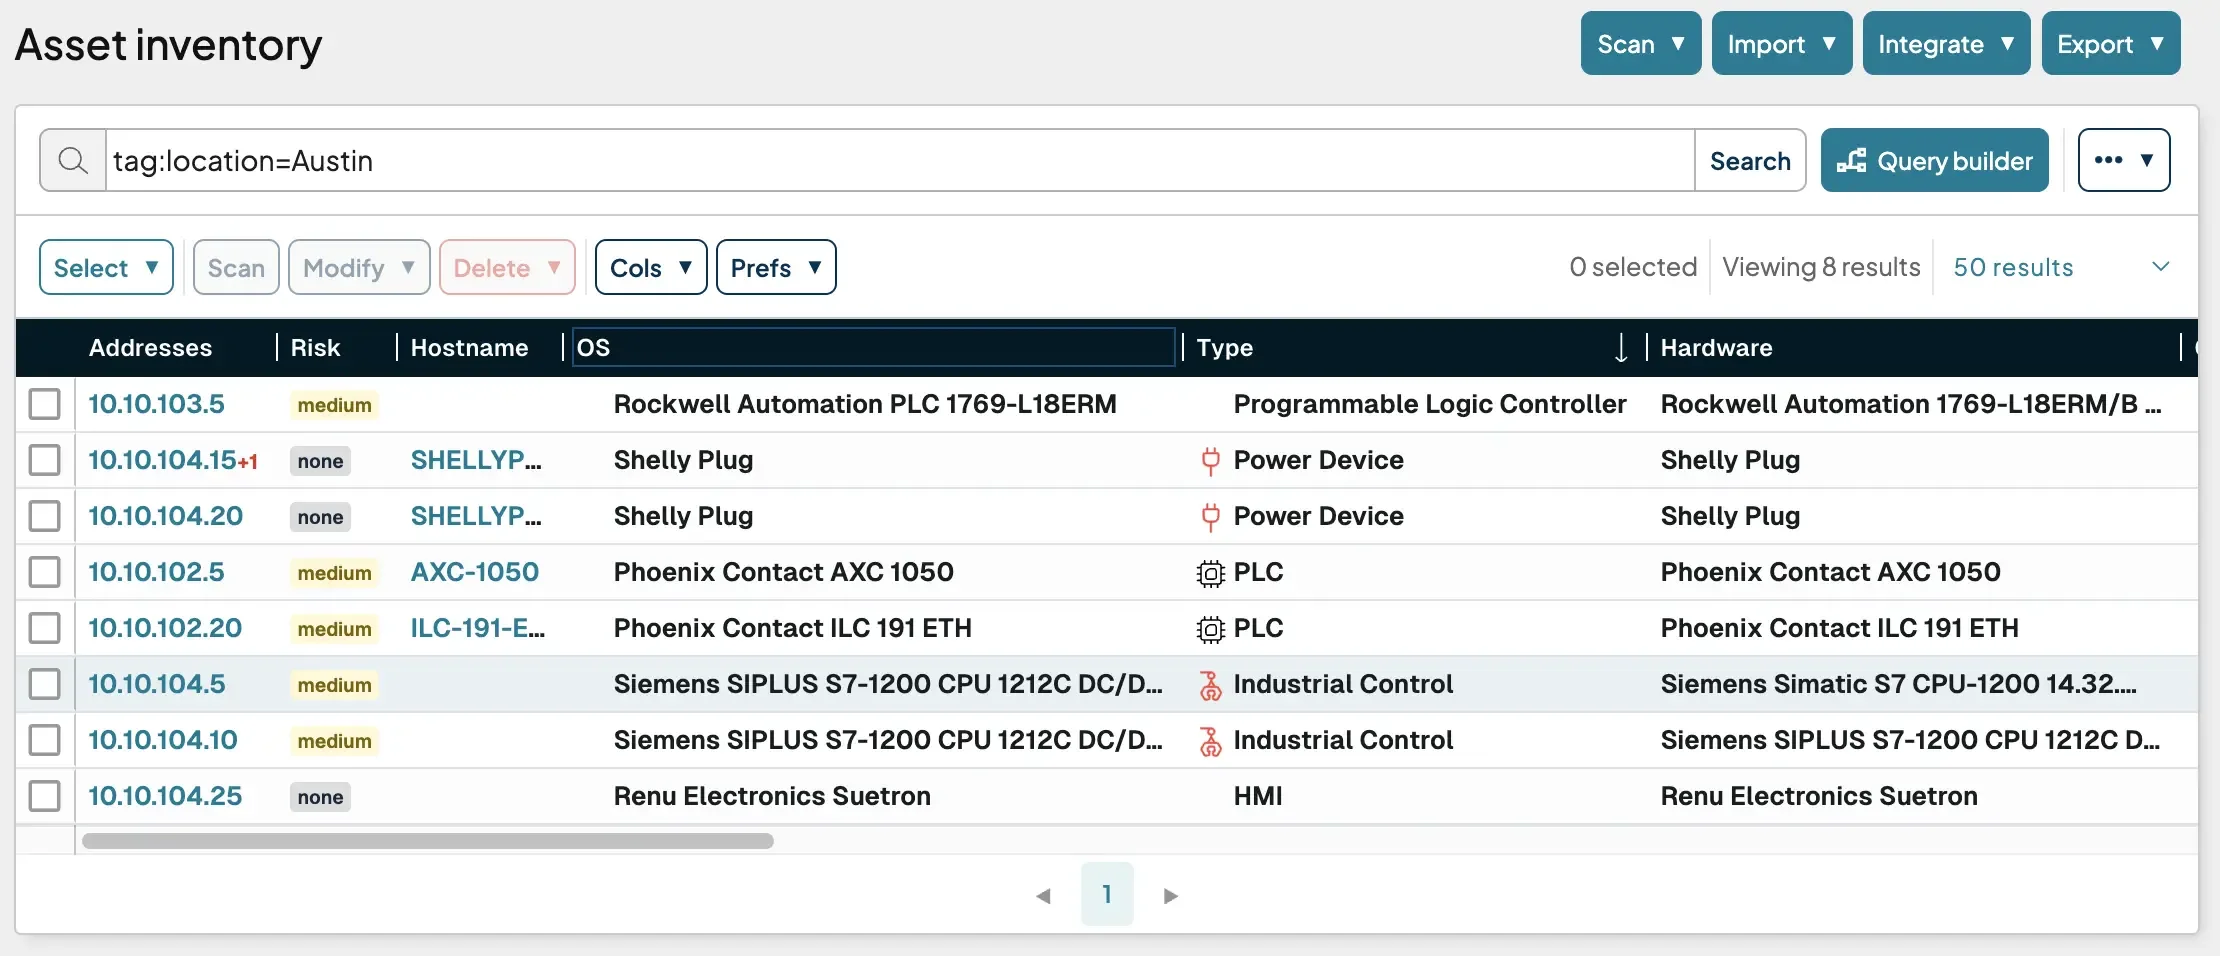Go to previous page arrow
The width and height of the screenshot is (2220, 956).
pyautogui.click(x=1043, y=895)
